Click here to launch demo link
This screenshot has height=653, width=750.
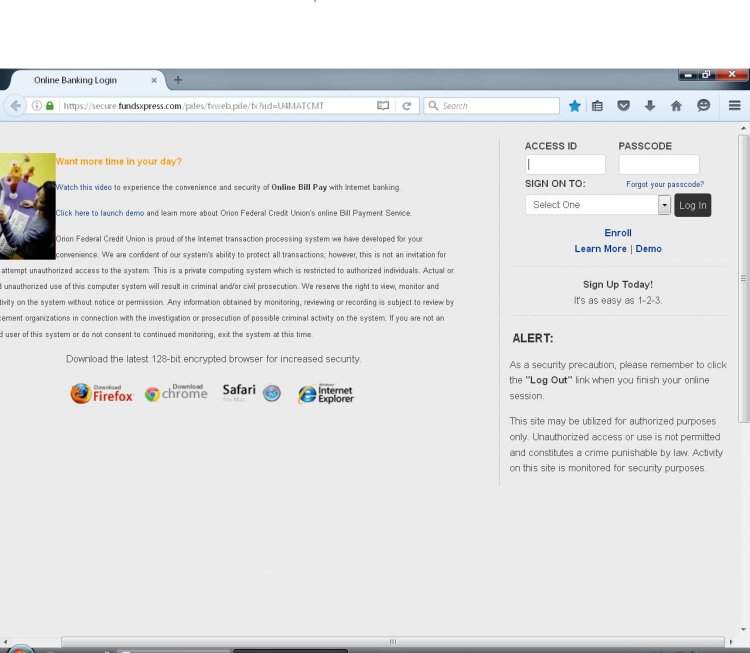[x=100, y=213]
